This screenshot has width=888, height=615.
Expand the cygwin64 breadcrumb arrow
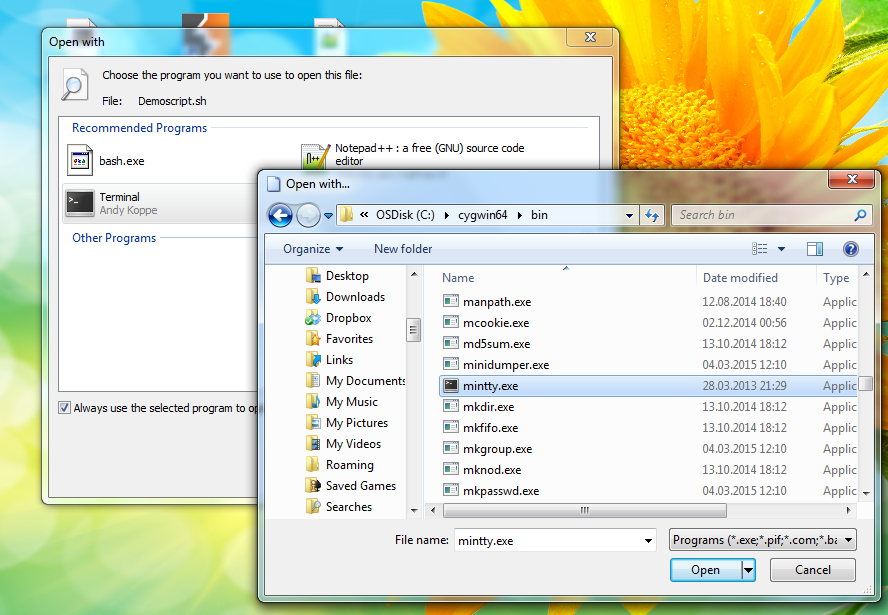(x=519, y=215)
